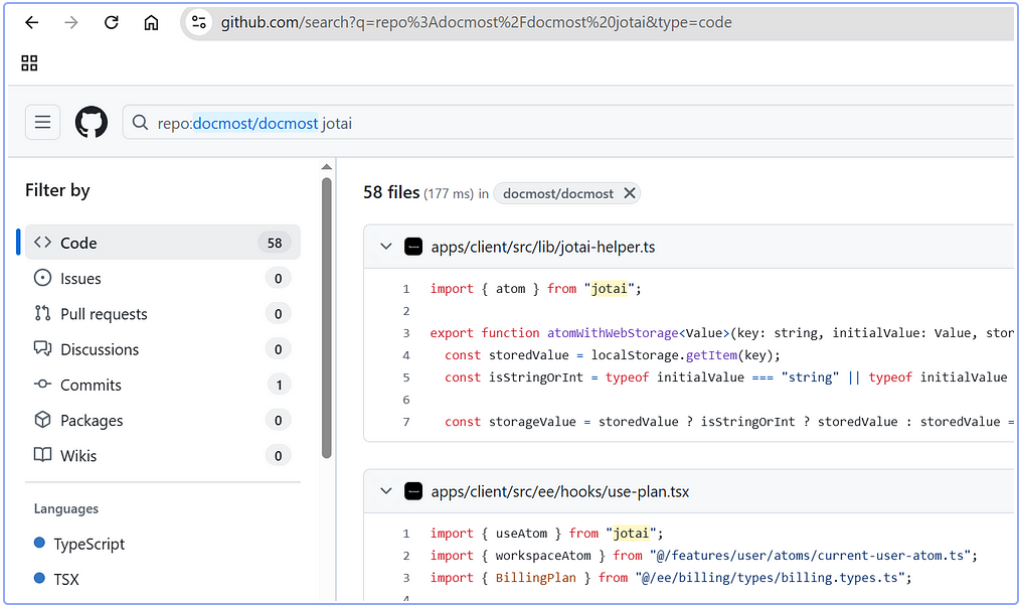This screenshot has width=1020, height=605.
Task: Click the Pull requests branch icon
Action: tap(42, 314)
